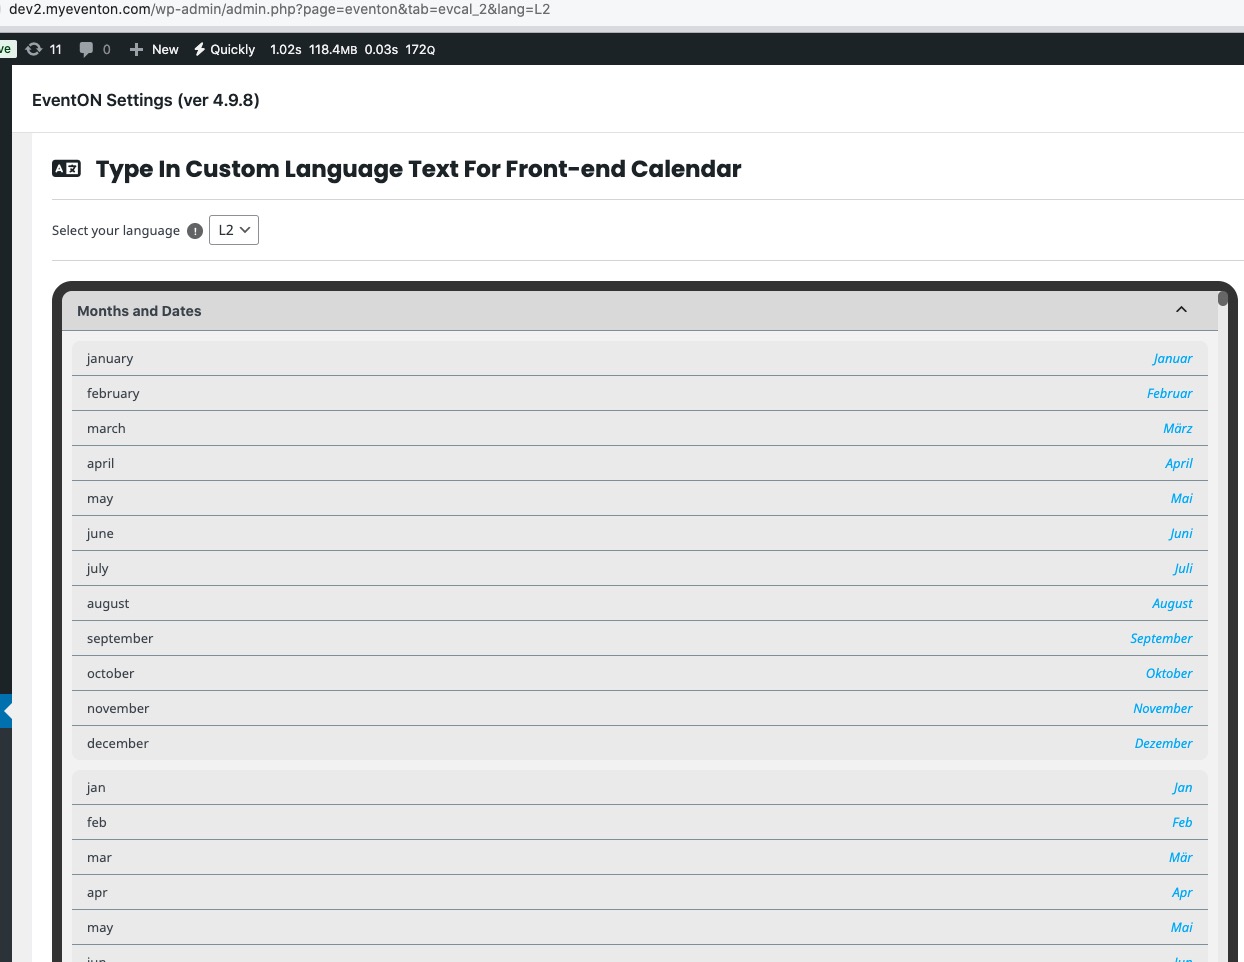Viewport: 1244px width, 962px height.
Task: Edit the Juli translation value
Action: point(1183,568)
